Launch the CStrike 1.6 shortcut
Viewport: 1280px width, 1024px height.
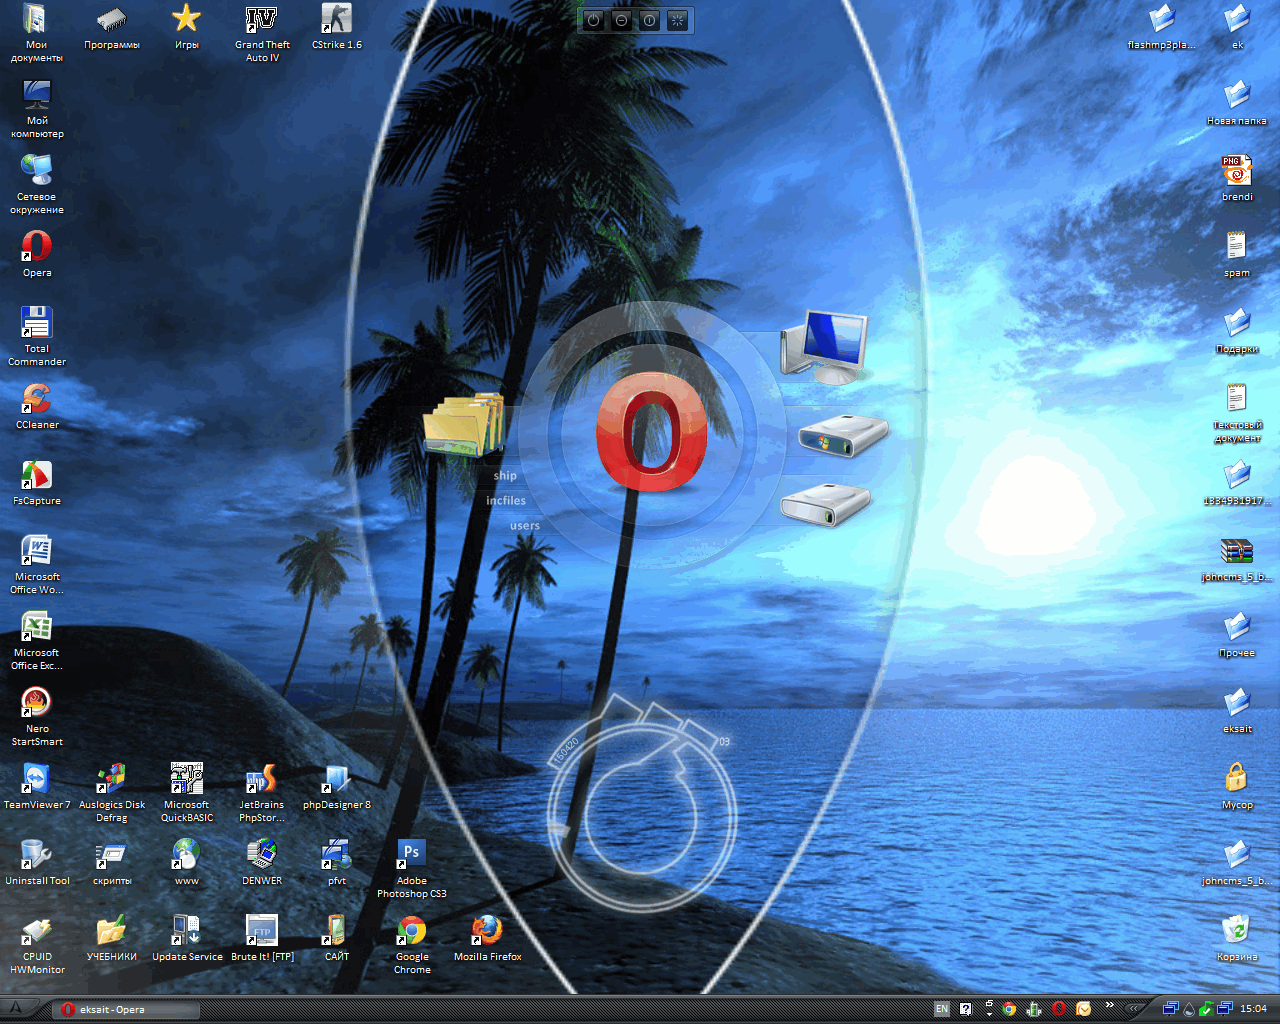coord(337,27)
